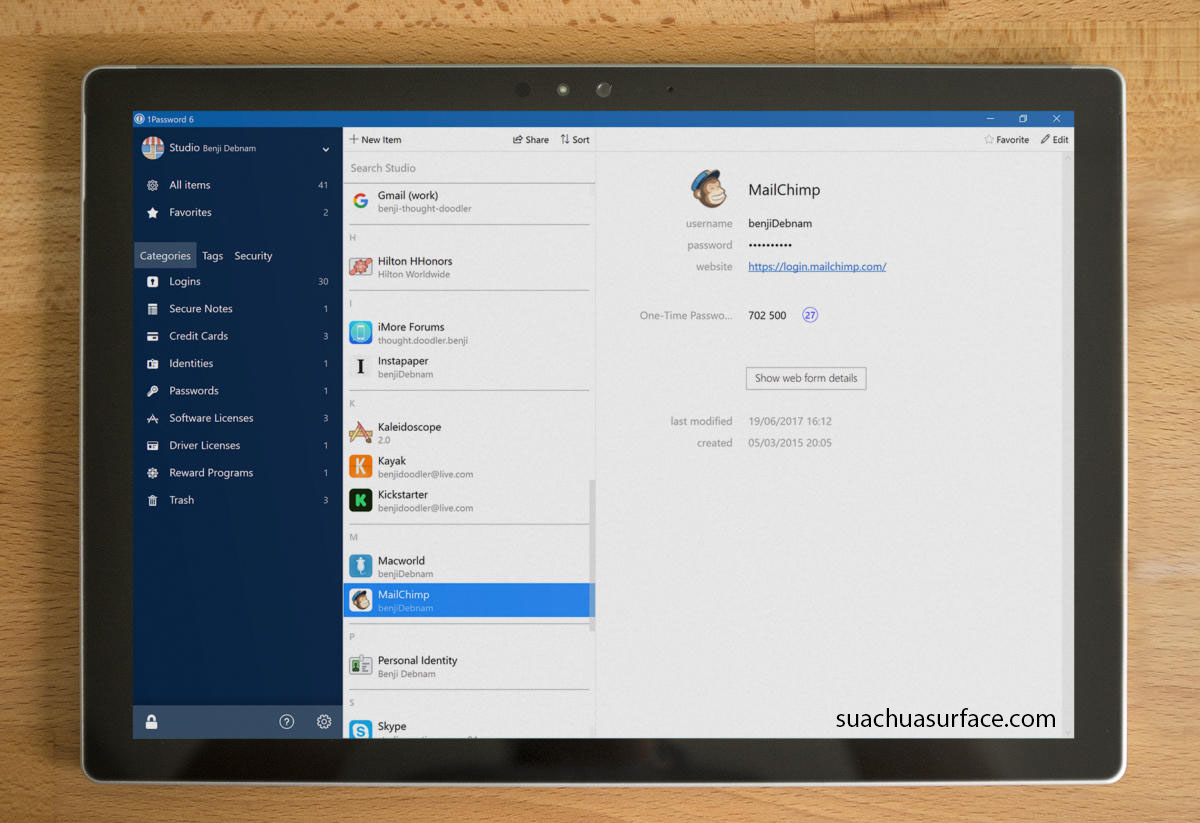Click the large MailChimp detail icon
1200x823 pixels.
[709, 189]
